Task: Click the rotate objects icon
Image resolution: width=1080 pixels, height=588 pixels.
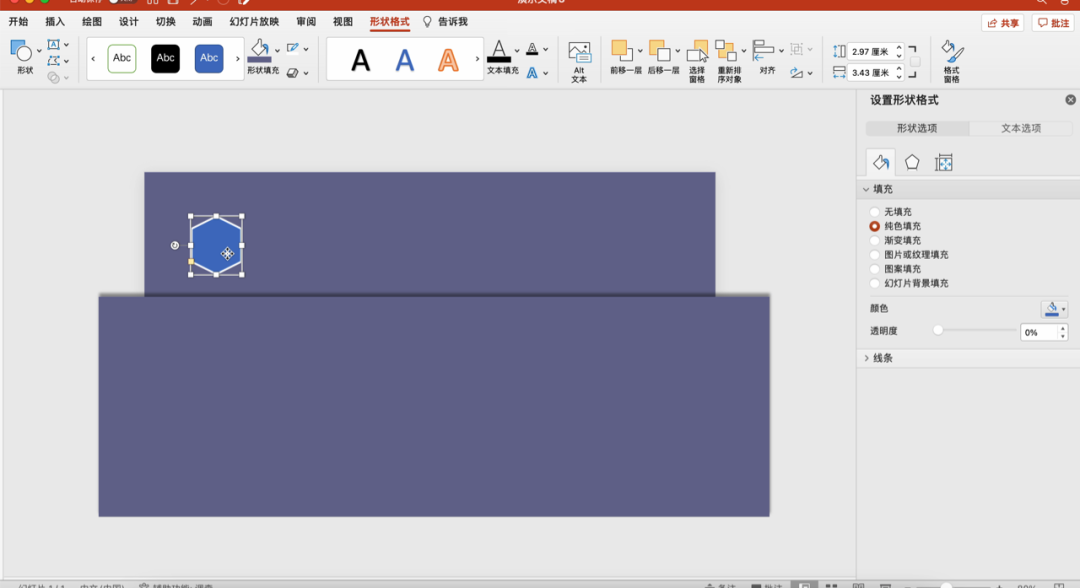Action: click(797, 72)
